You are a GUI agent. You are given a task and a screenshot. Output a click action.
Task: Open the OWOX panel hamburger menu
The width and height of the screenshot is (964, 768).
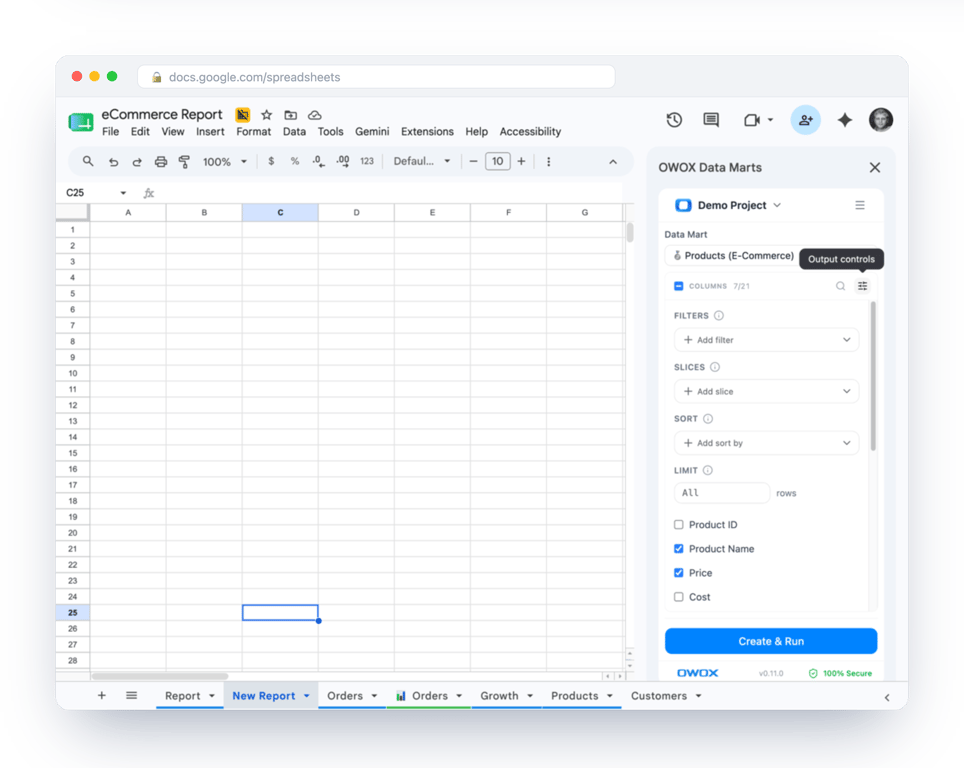tap(860, 205)
